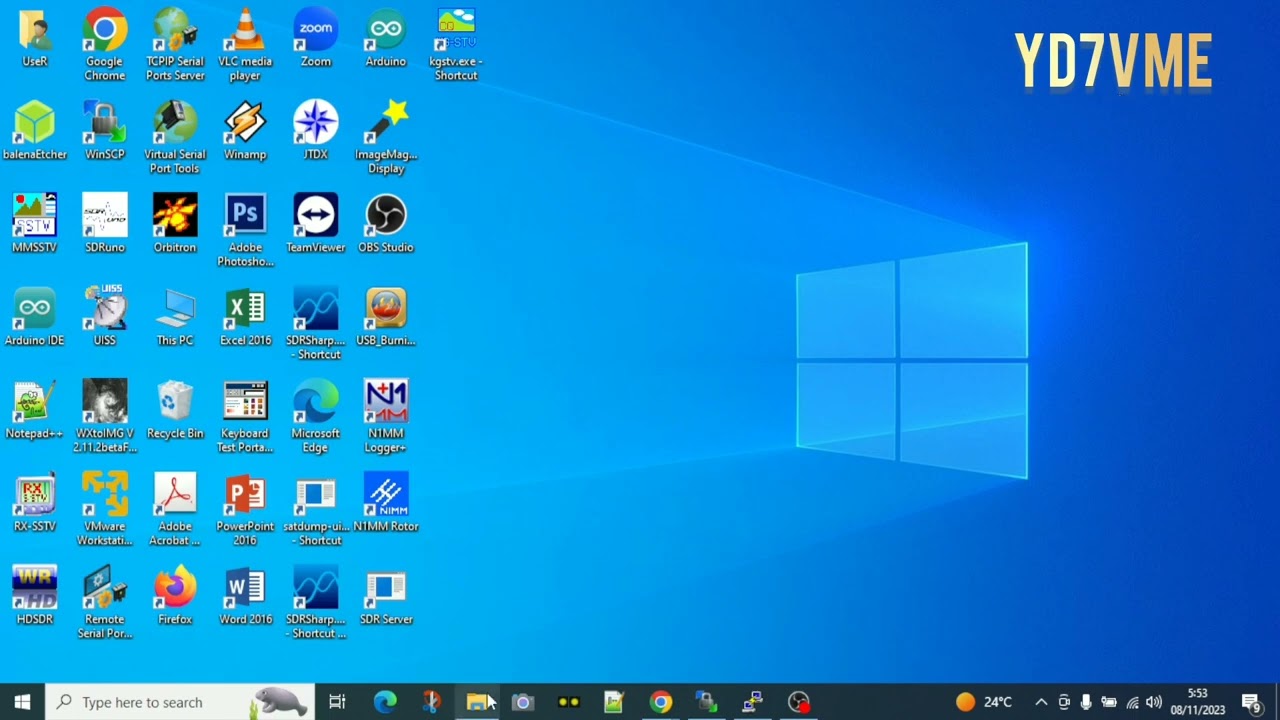This screenshot has height=720, width=1280.
Task: Launch N1MM Logger+
Action: pos(386,417)
